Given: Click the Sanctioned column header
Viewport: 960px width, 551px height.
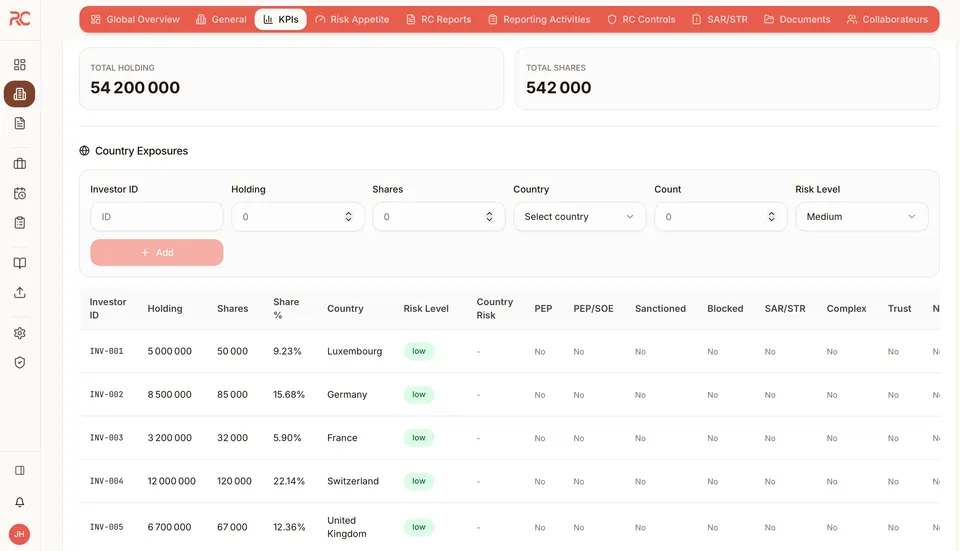Looking at the screenshot, I should (x=660, y=309).
